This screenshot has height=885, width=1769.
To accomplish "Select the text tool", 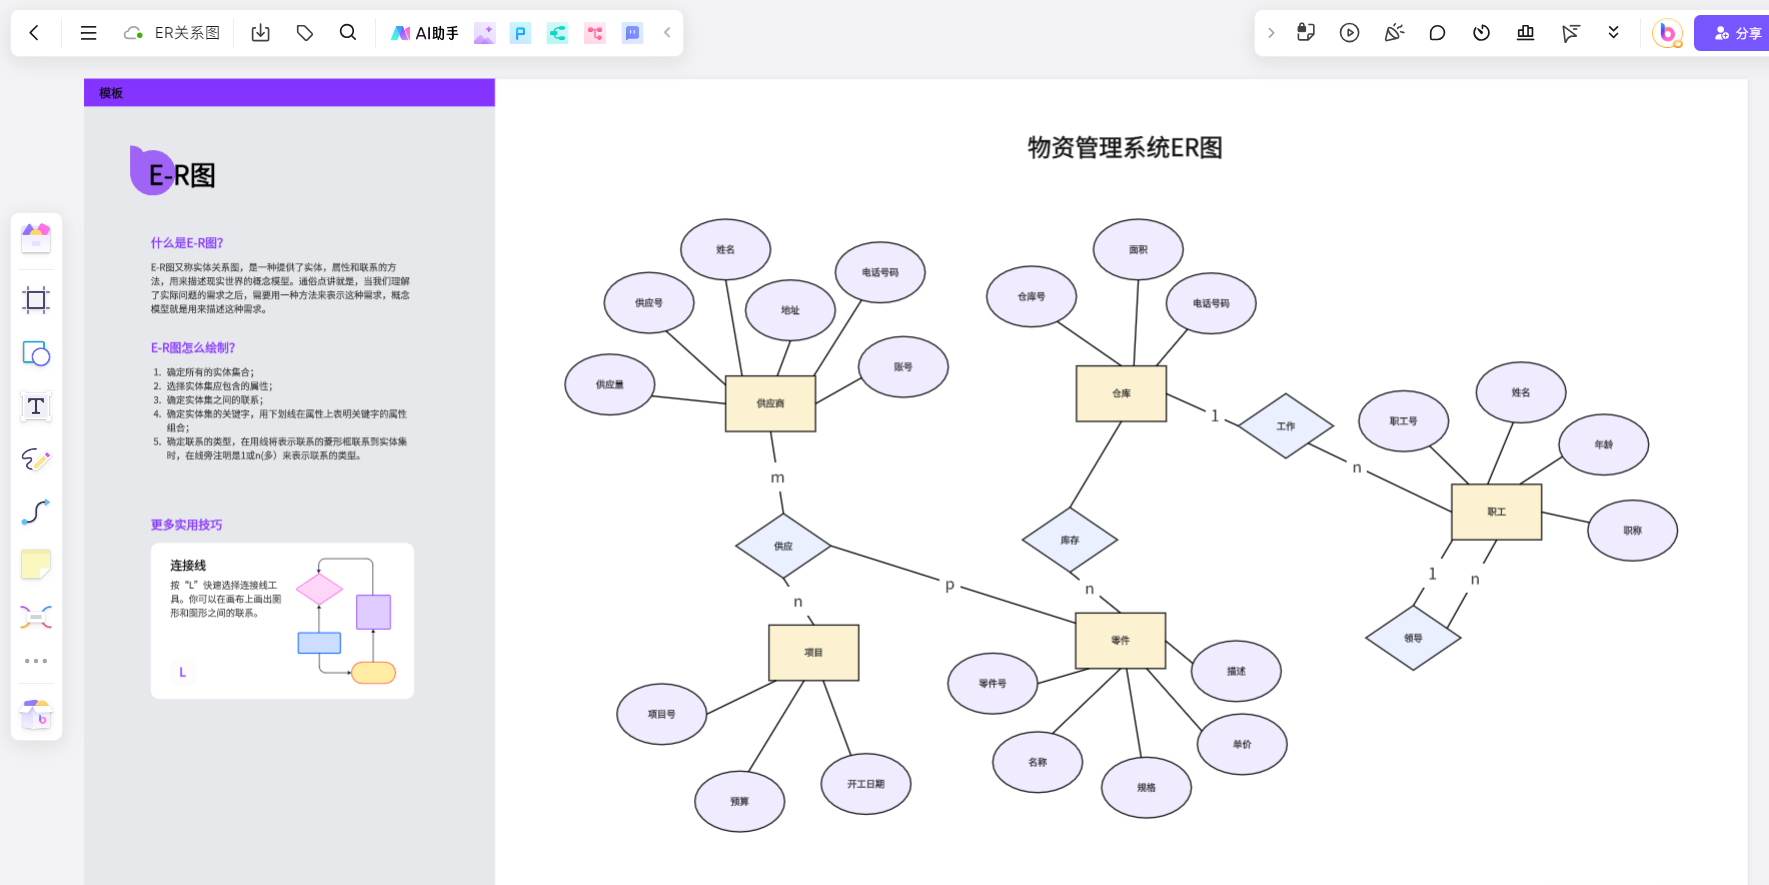I will coord(36,406).
